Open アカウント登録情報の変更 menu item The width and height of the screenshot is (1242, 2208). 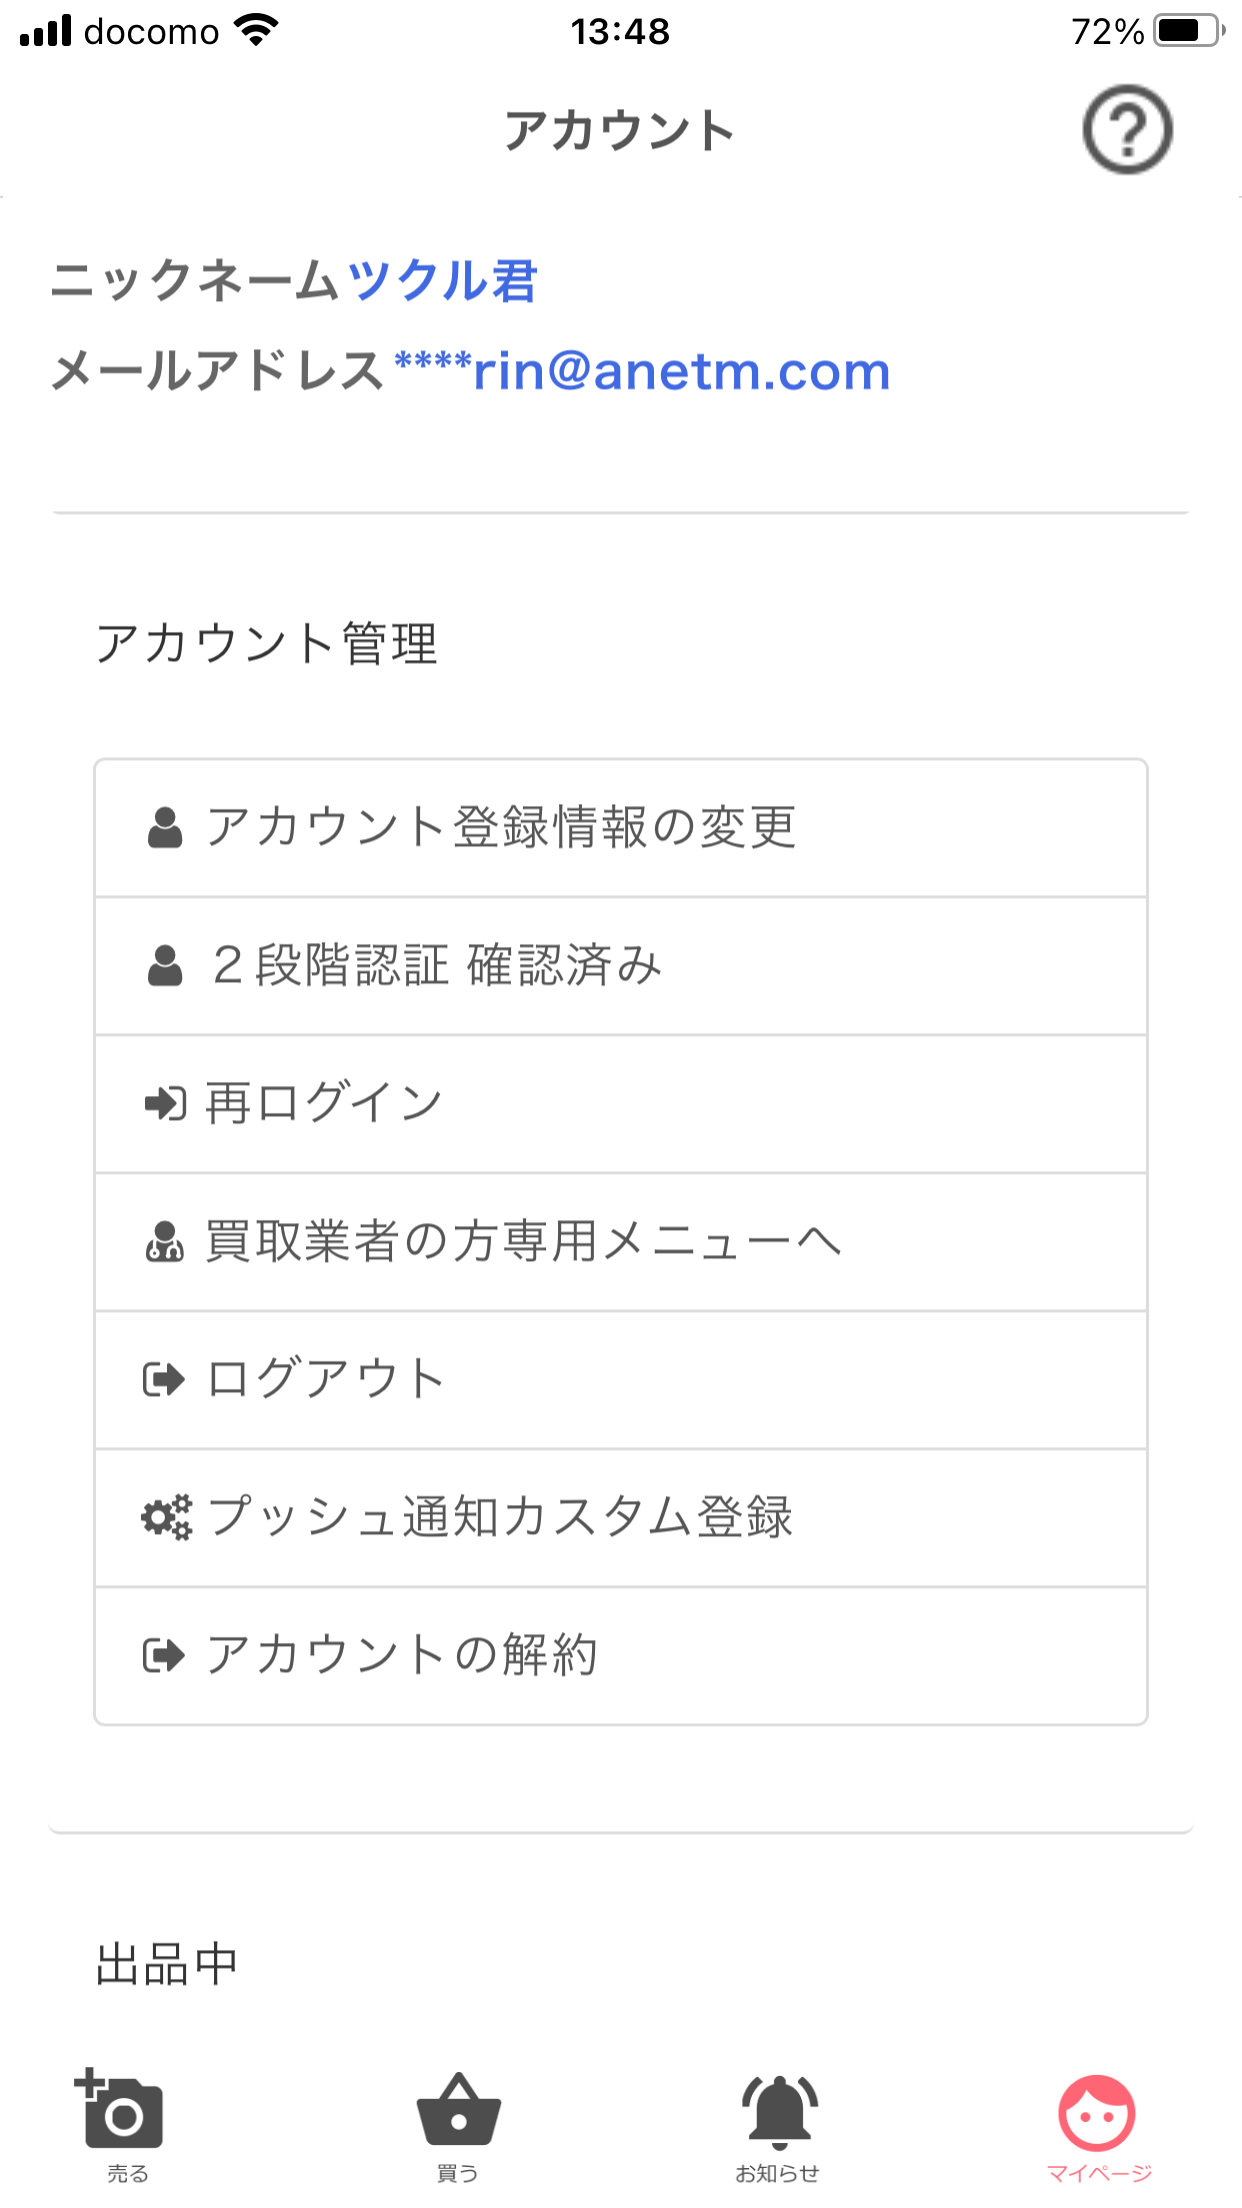click(x=500, y=828)
